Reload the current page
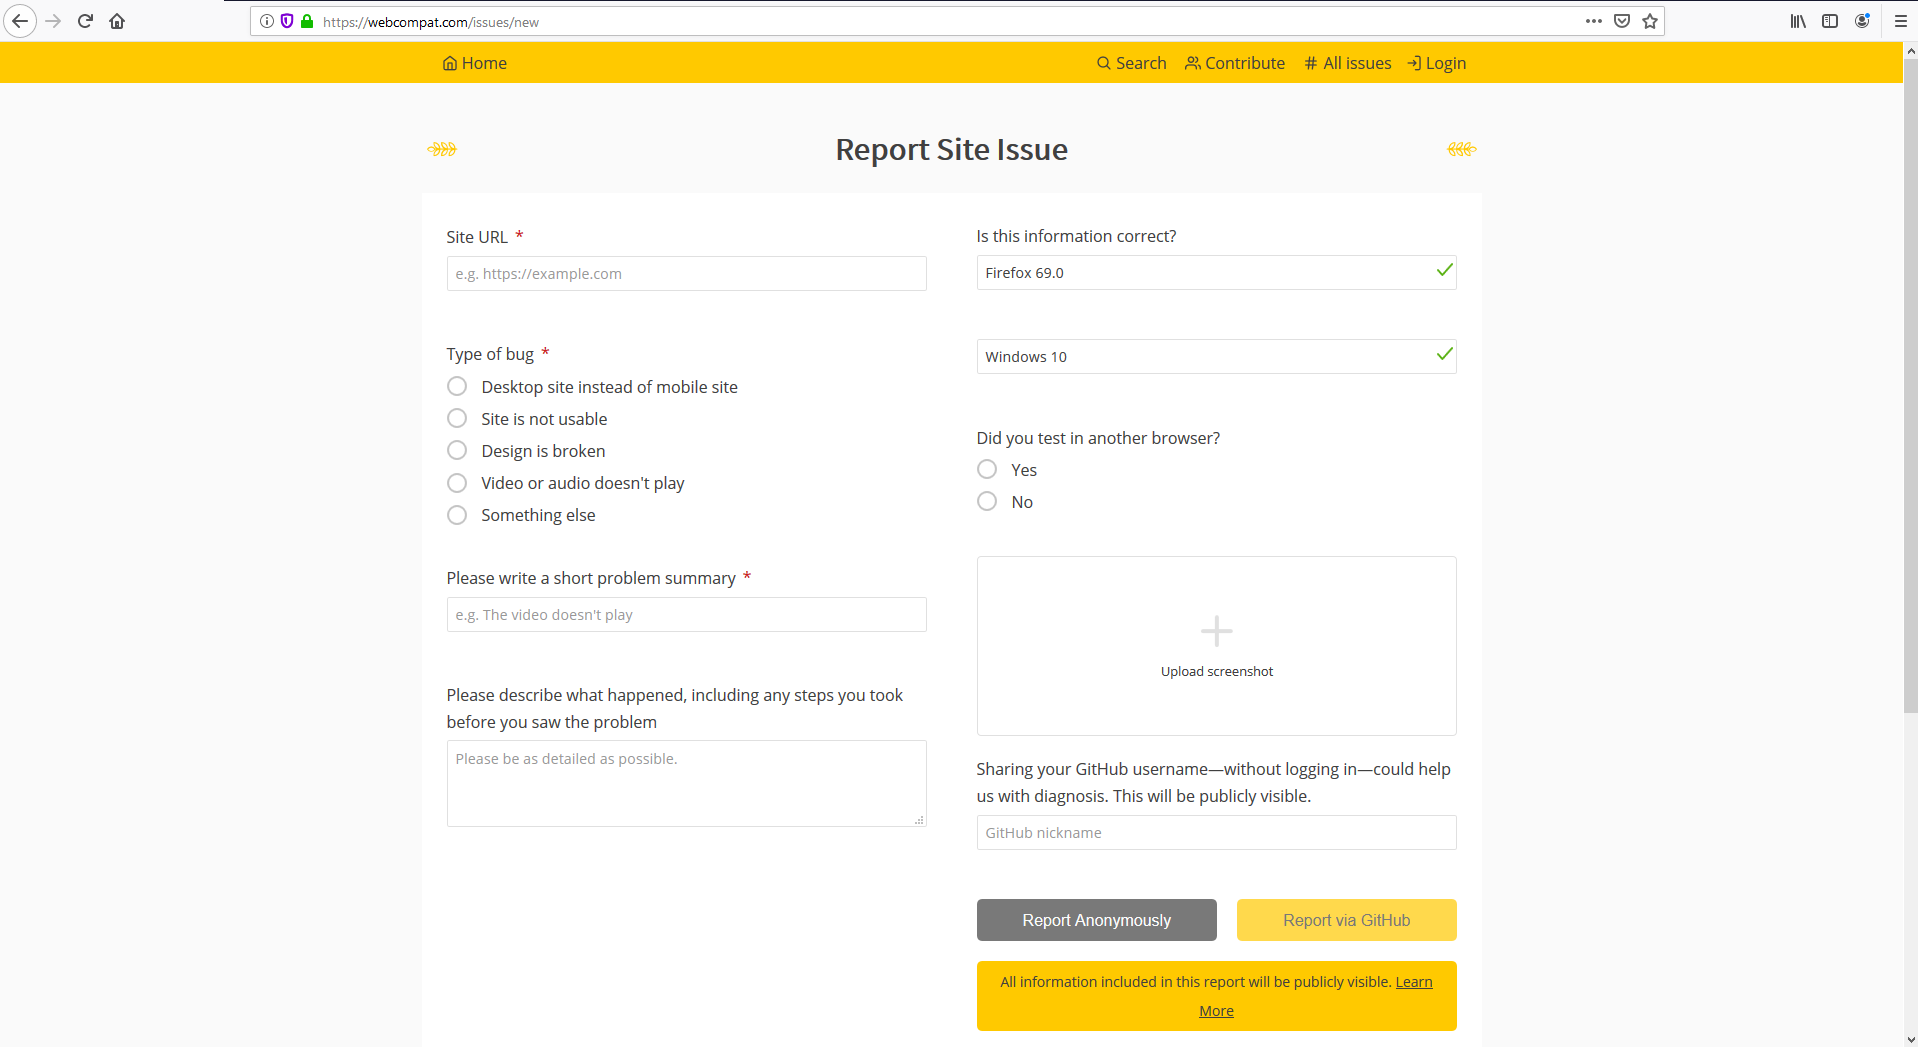 85,21
